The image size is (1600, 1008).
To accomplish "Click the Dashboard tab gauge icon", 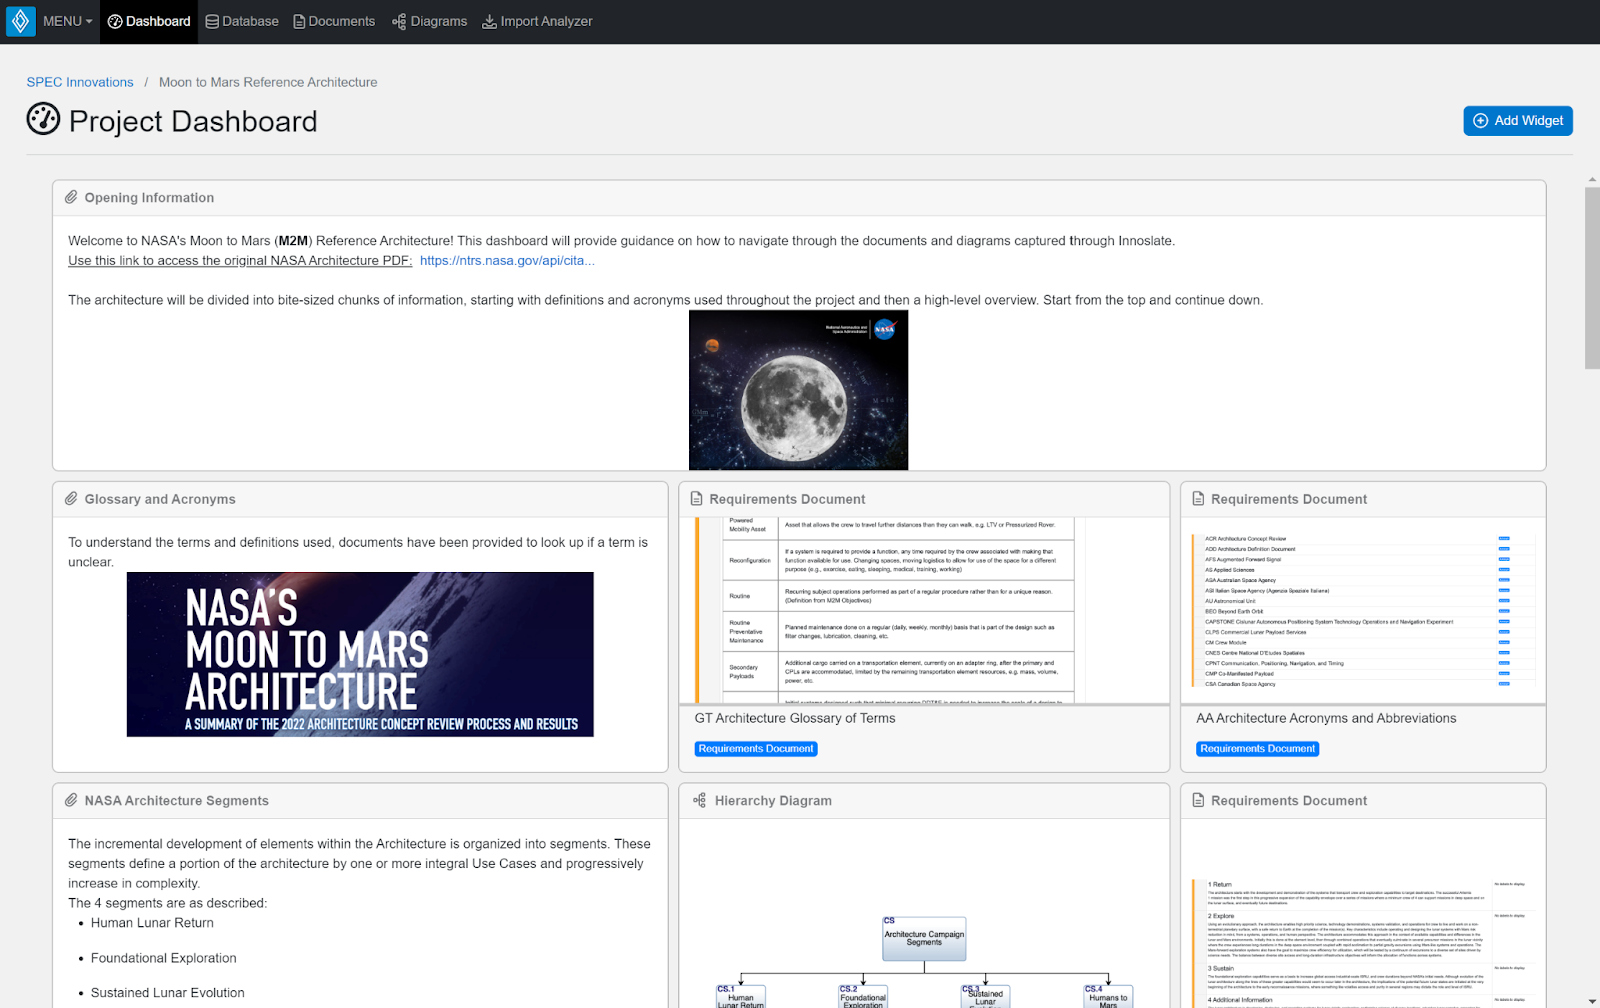I will (x=115, y=21).
